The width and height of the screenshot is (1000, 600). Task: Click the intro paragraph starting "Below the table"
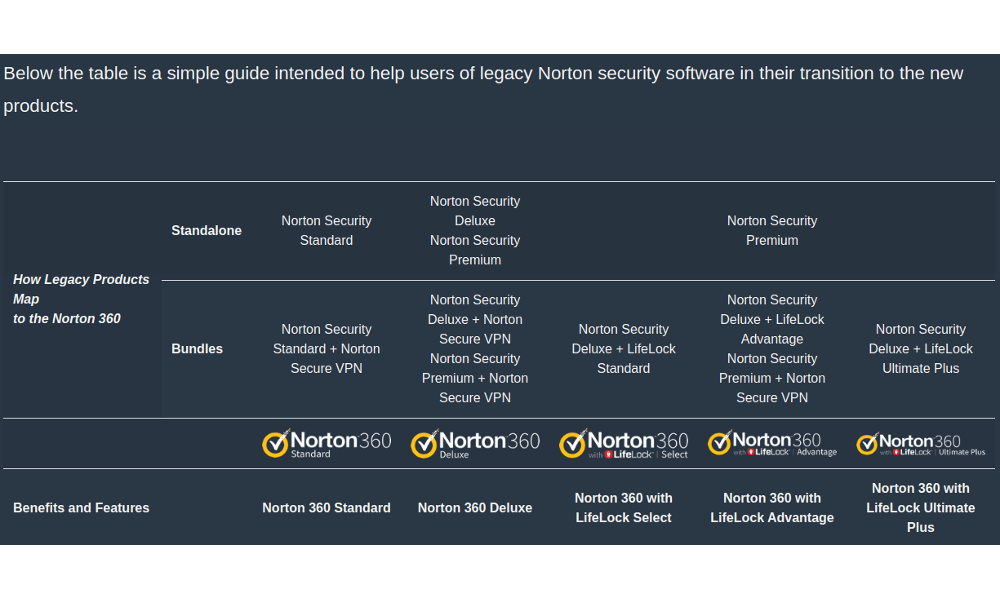[x=483, y=89]
